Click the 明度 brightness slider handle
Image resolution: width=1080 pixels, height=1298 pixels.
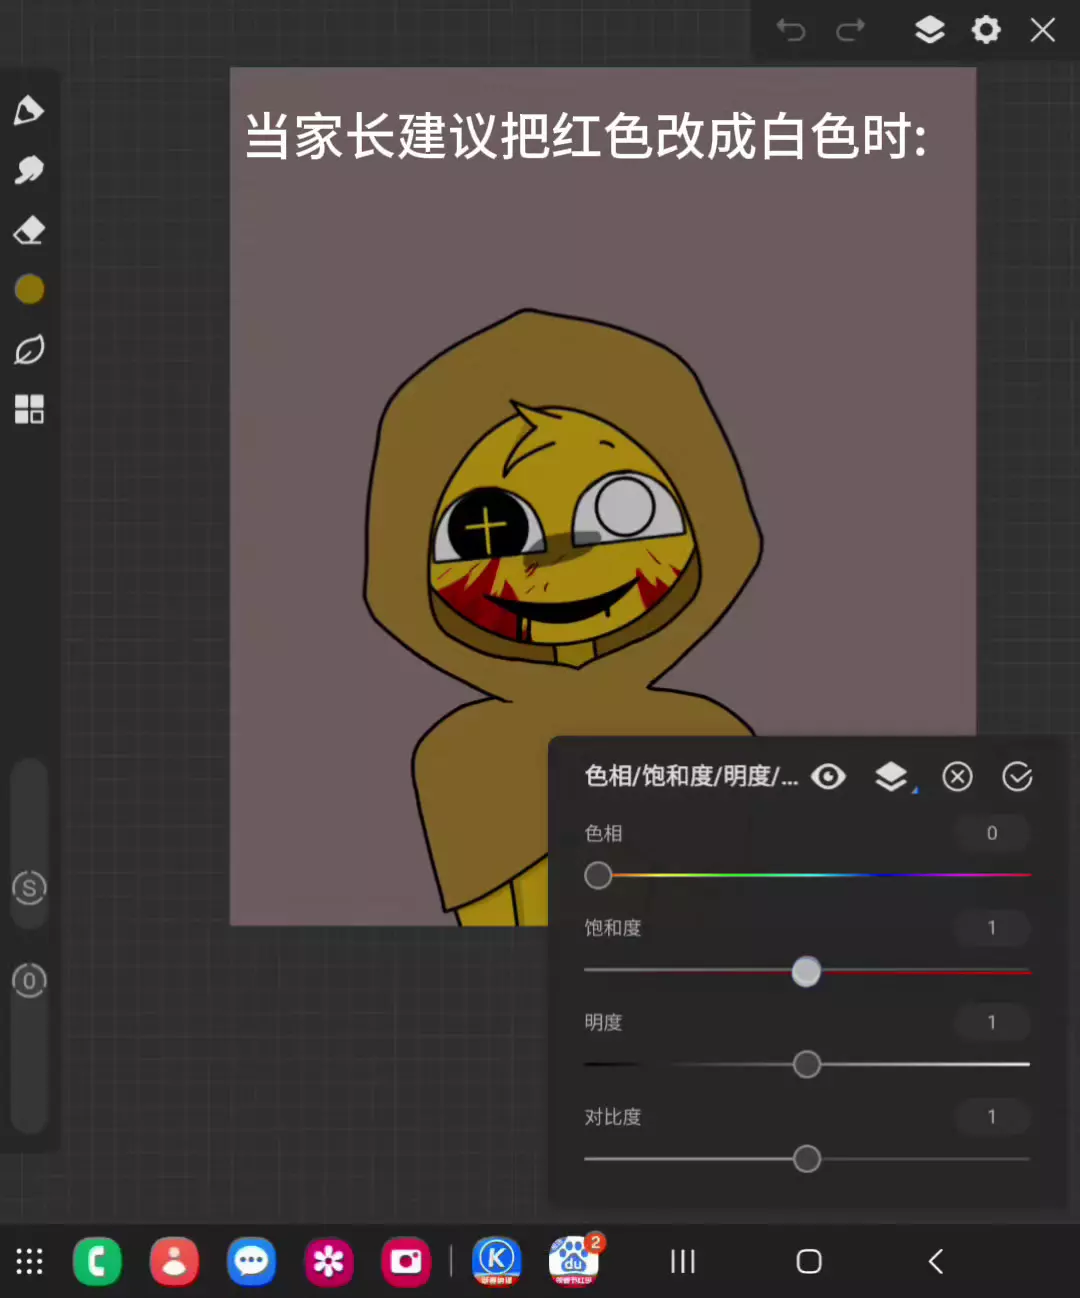[x=807, y=1064]
